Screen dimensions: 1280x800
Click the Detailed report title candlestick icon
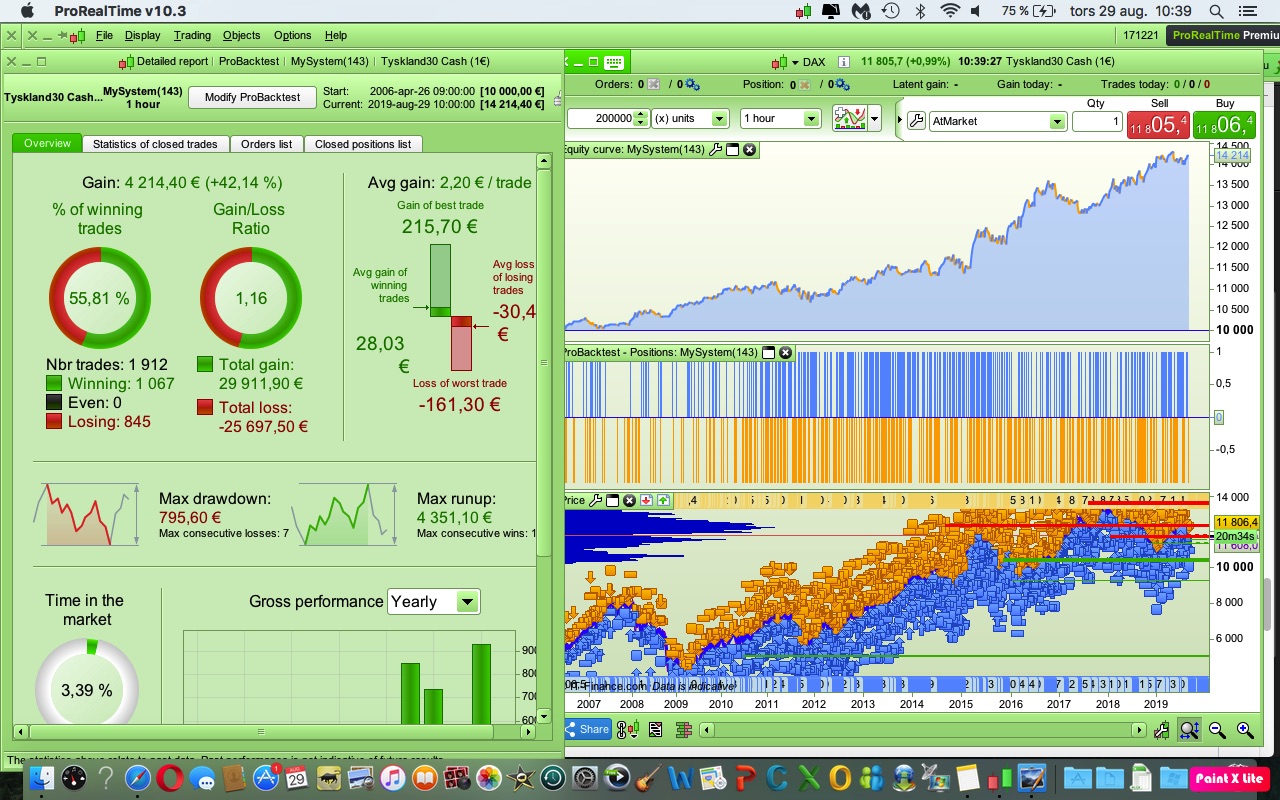click(x=126, y=62)
